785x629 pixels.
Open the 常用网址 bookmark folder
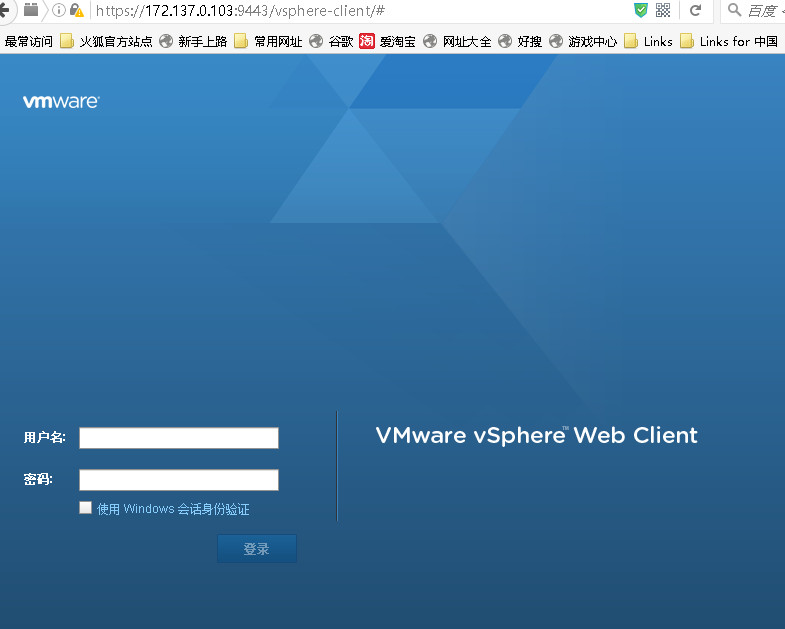[x=268, y=42]
